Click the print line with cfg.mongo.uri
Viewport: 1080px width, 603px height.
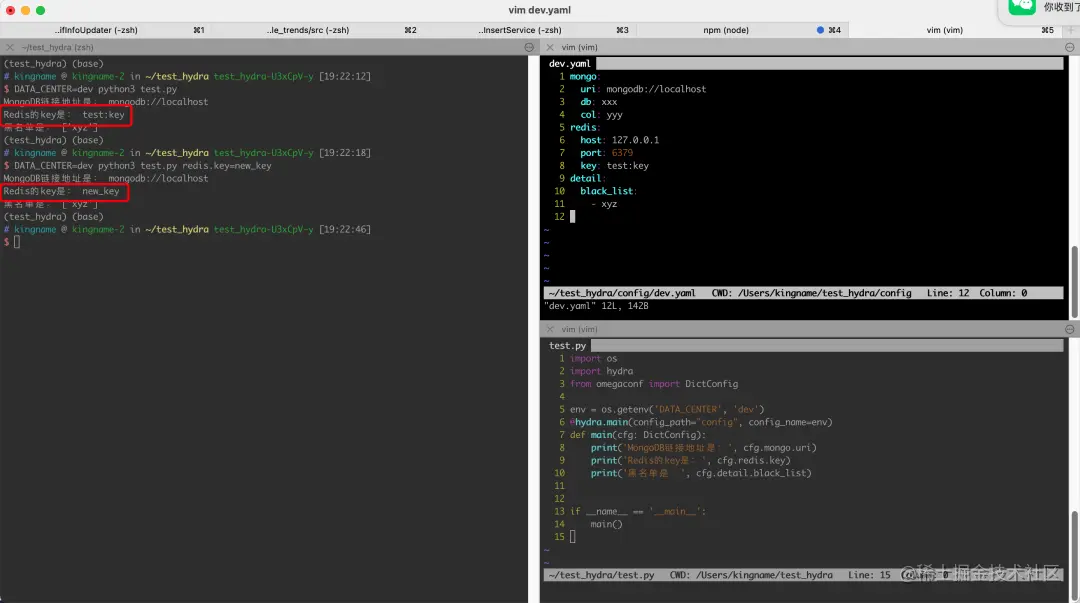(703, 448)
